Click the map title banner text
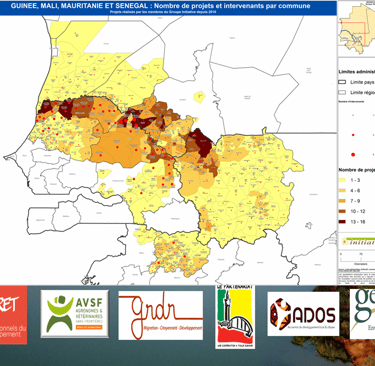The width and height of the screenshot is (375, 366). tap(160, 6)
